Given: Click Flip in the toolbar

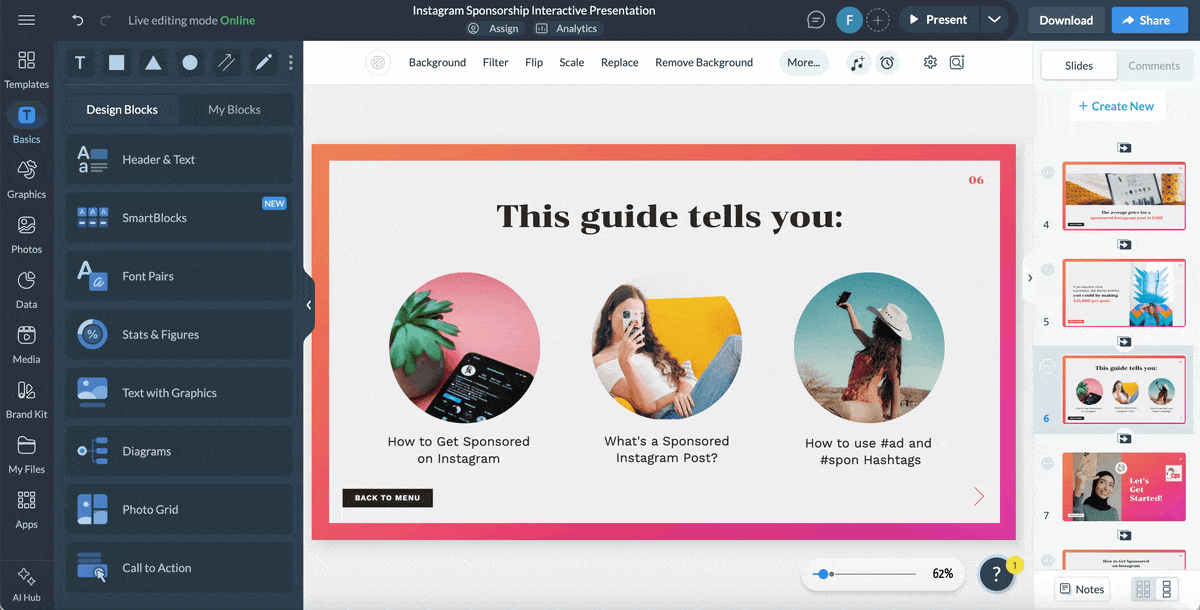Looking at the screenshot, I should (x=534, y=62).
